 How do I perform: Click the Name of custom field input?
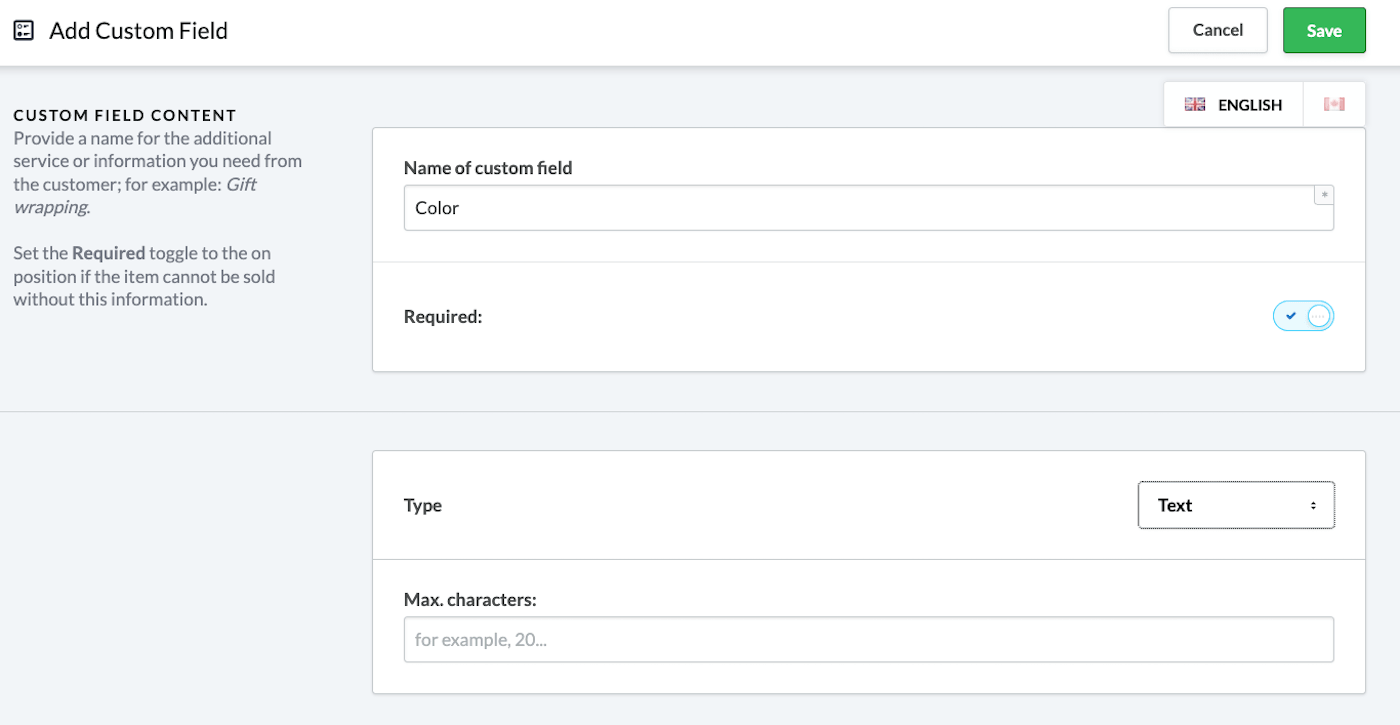click(x=868, y=208)
